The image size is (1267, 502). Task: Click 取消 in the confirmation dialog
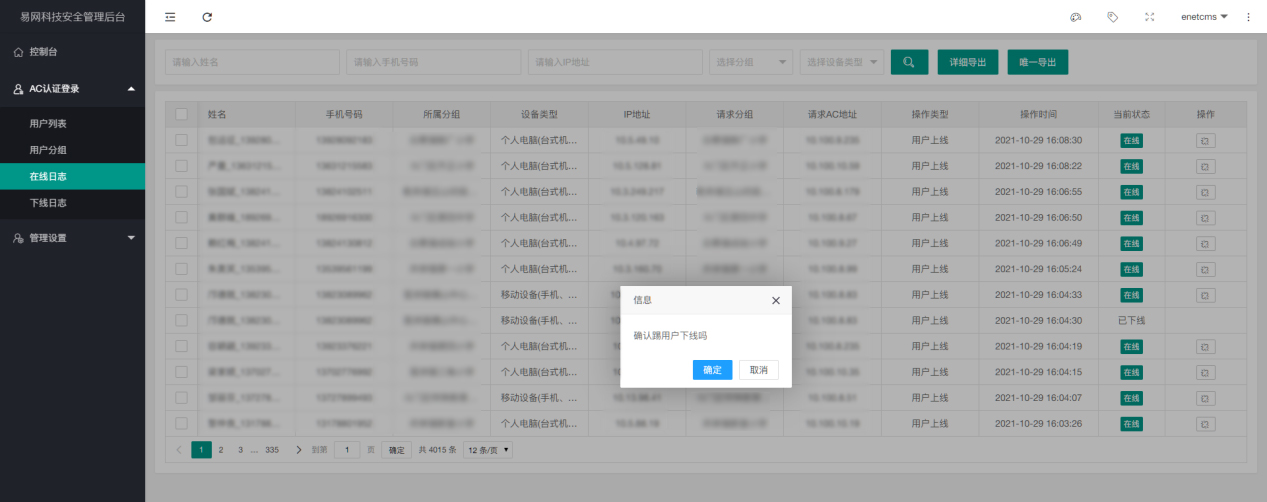[x=758, y=370]
